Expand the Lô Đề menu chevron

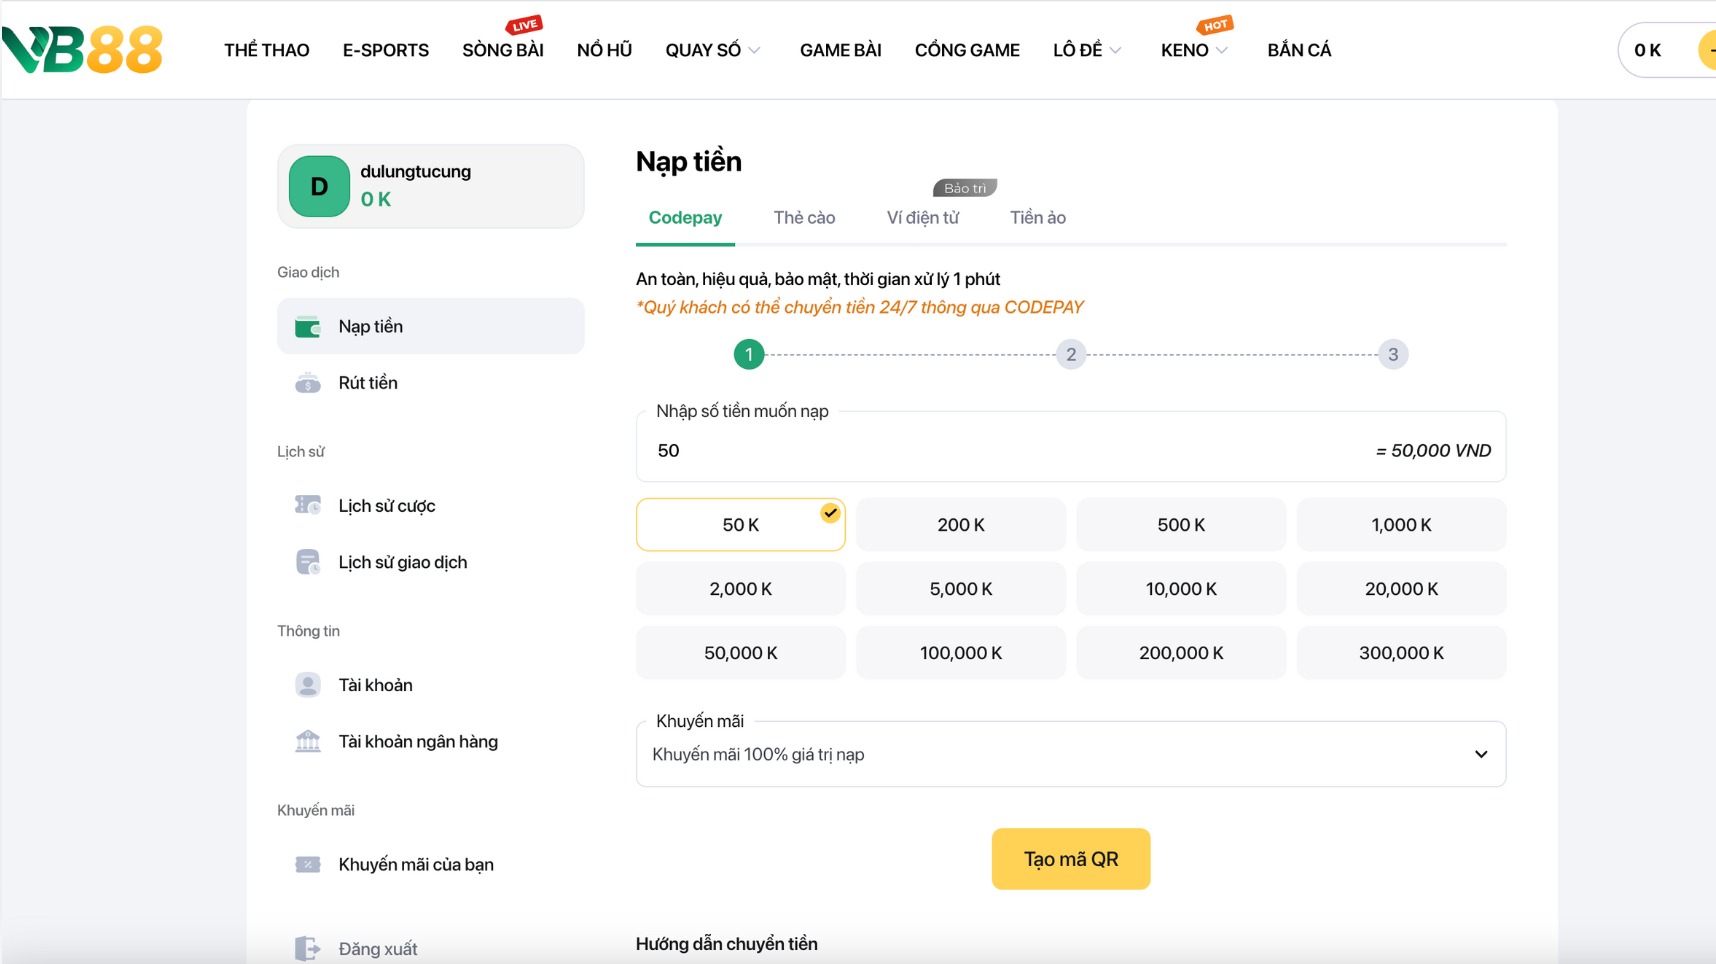[x=1115, y=50]
